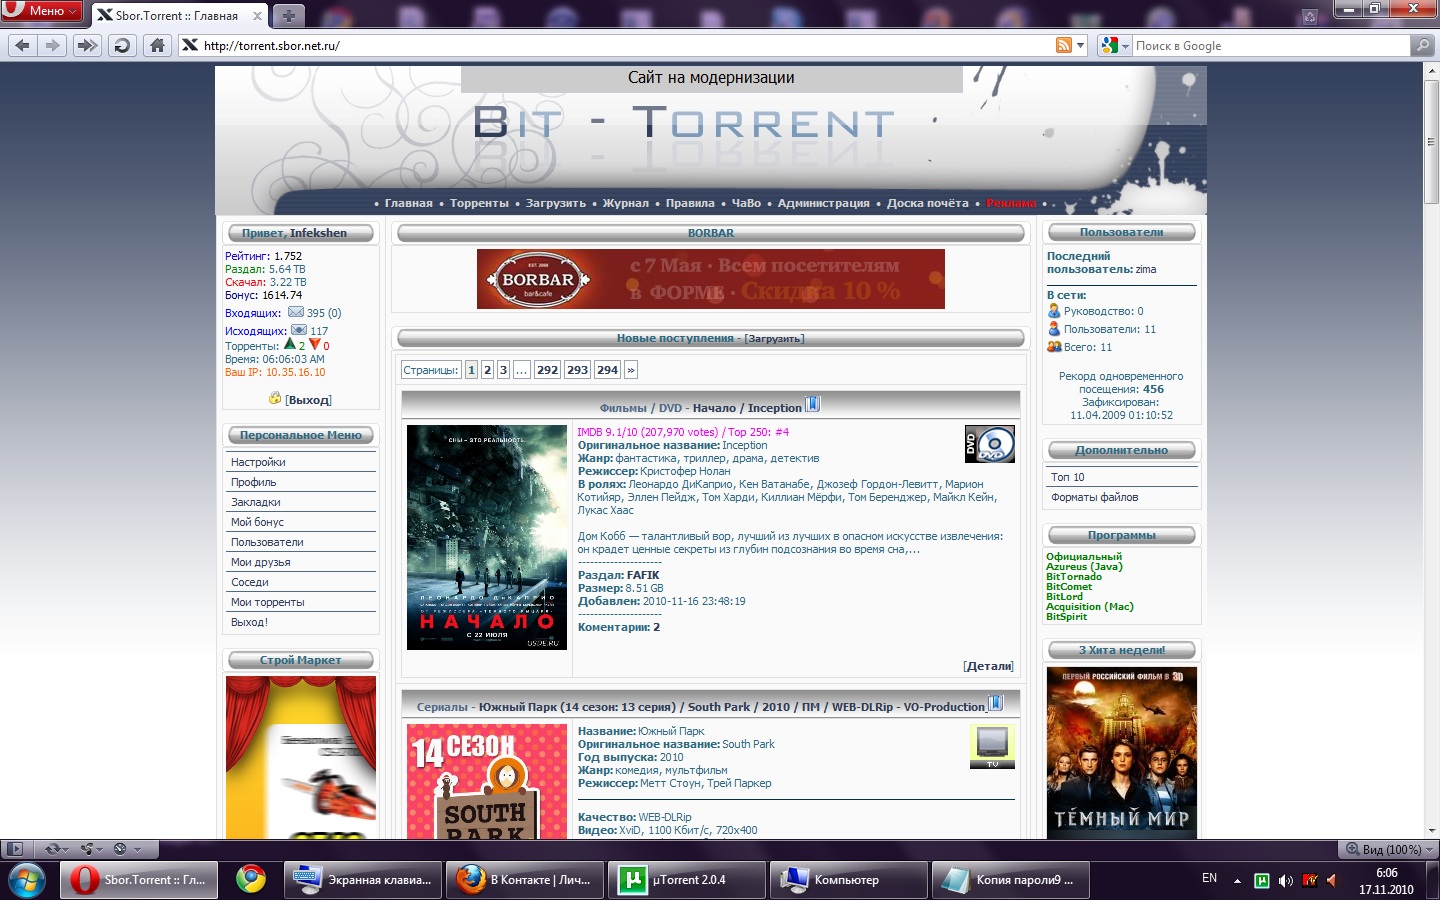Screen dimensions: 1440x900
Task: Focus the address bar URL field
Action: click(626, 45)
